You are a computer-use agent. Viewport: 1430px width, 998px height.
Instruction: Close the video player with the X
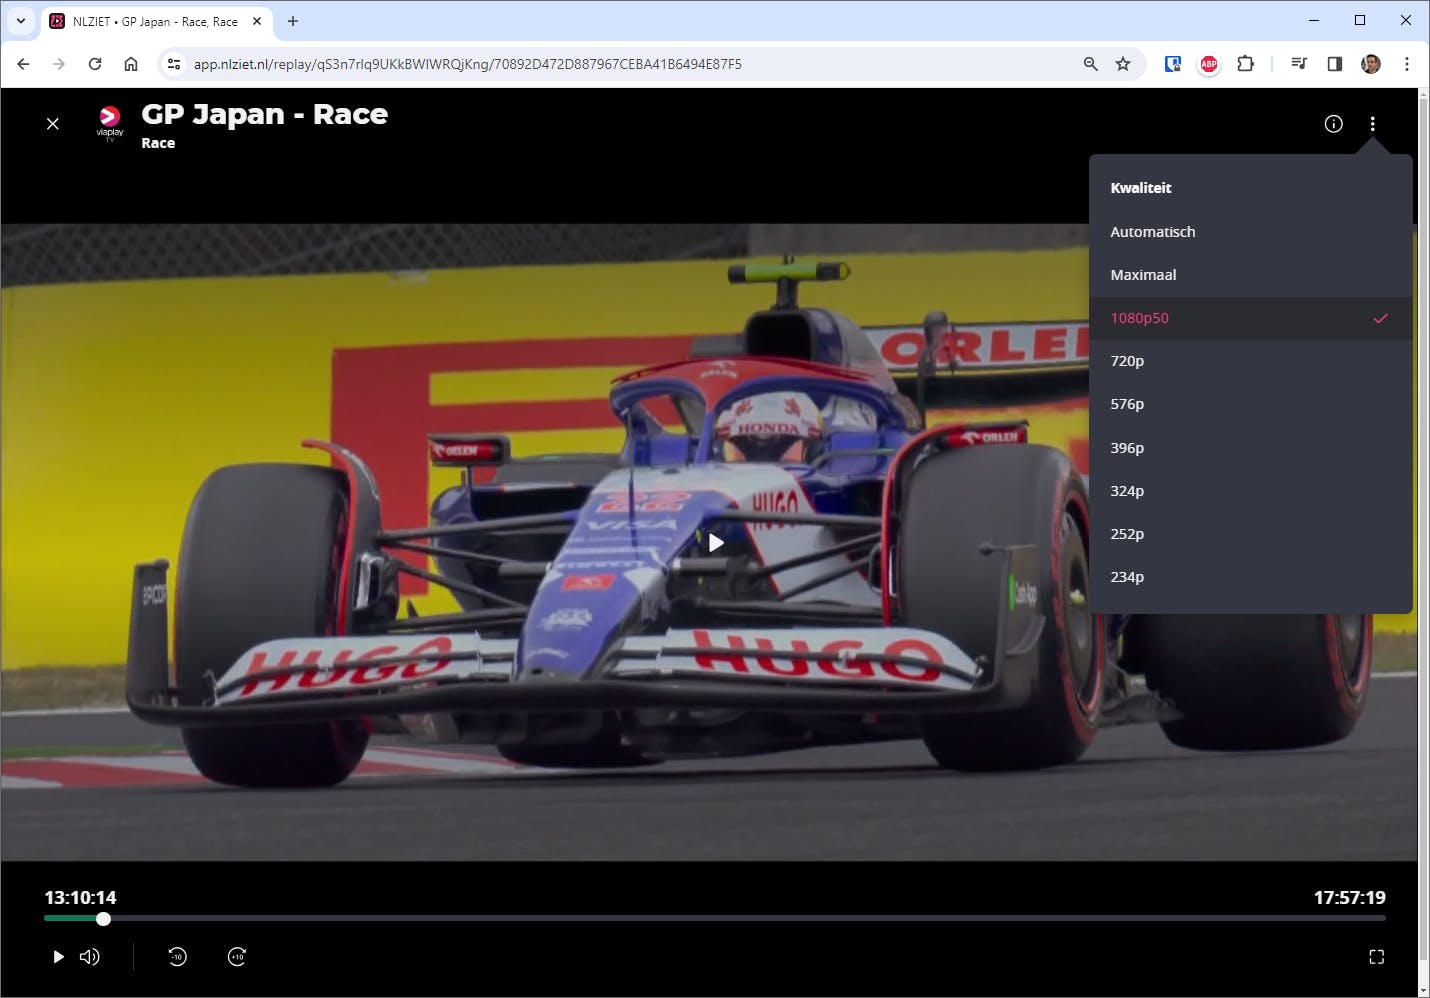click(53, 124)
